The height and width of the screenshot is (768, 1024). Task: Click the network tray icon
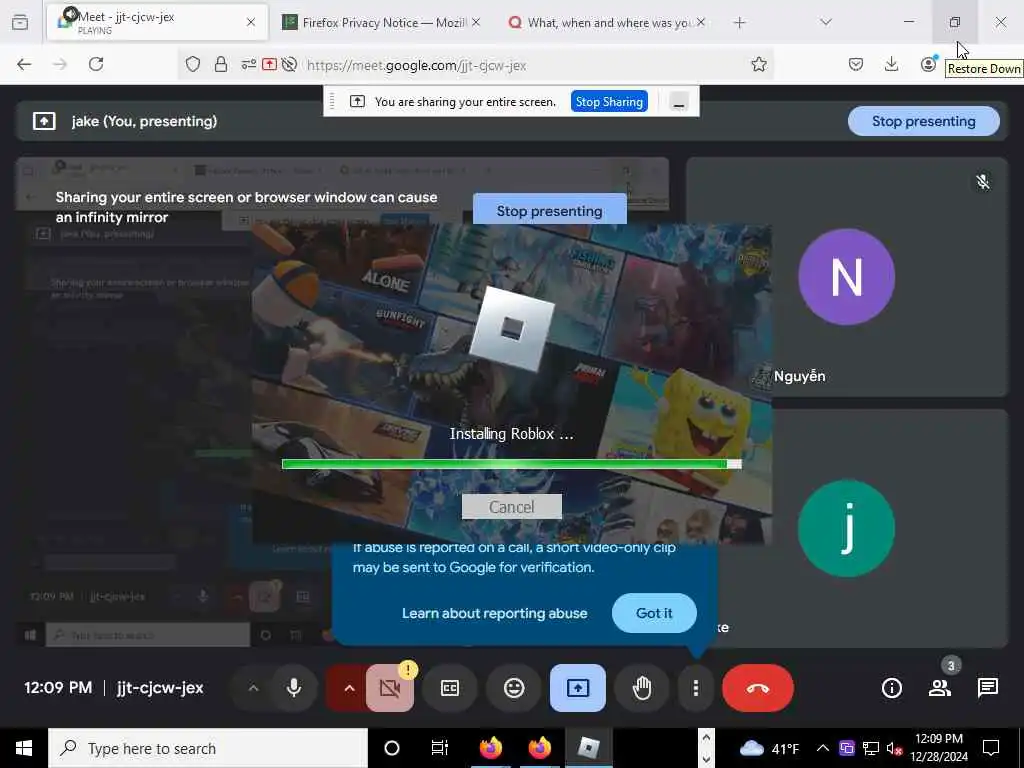point(871,748)
